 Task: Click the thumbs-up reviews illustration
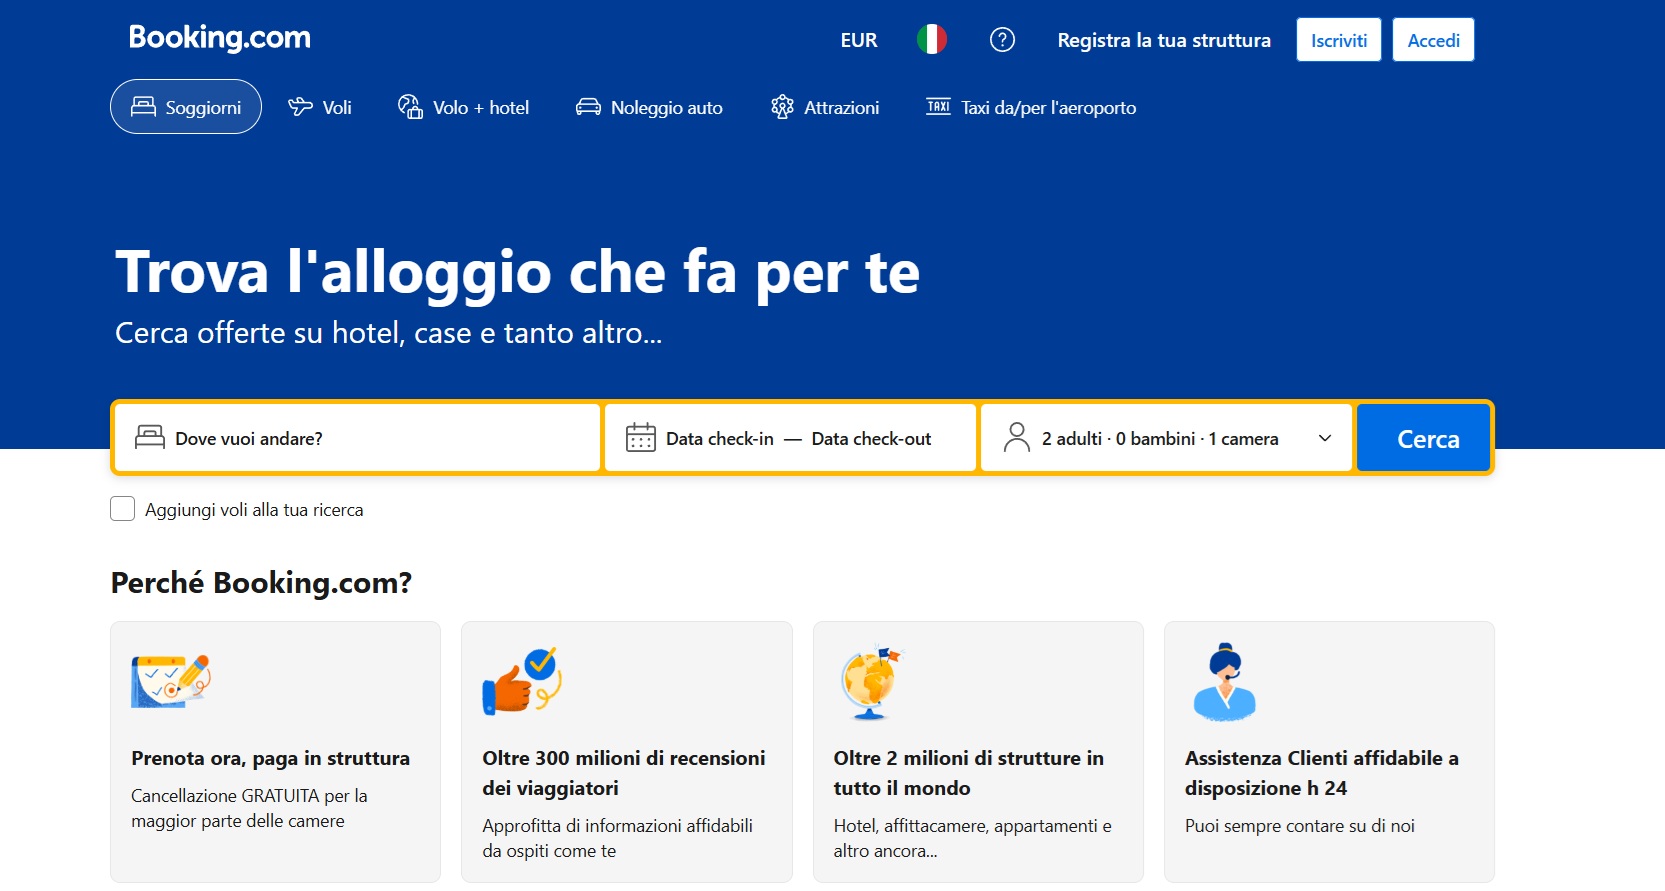click(522, 681)
